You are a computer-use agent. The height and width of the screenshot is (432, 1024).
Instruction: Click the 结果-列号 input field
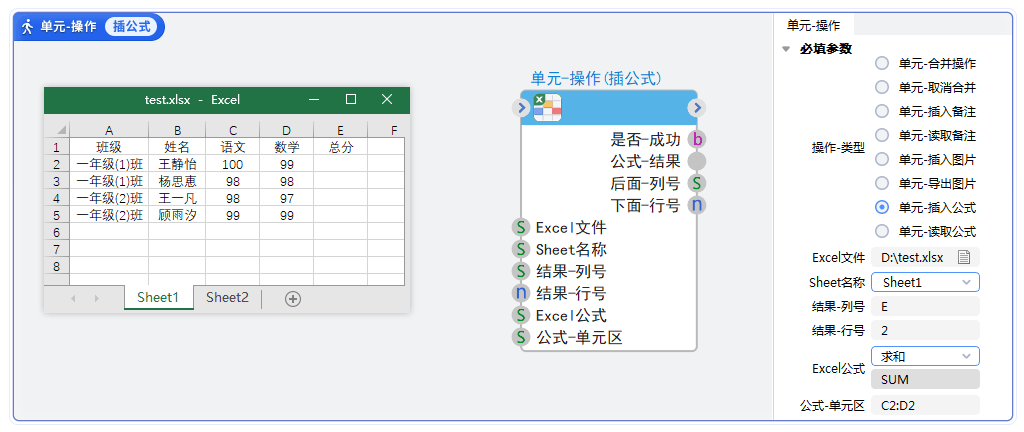point(925,307)
